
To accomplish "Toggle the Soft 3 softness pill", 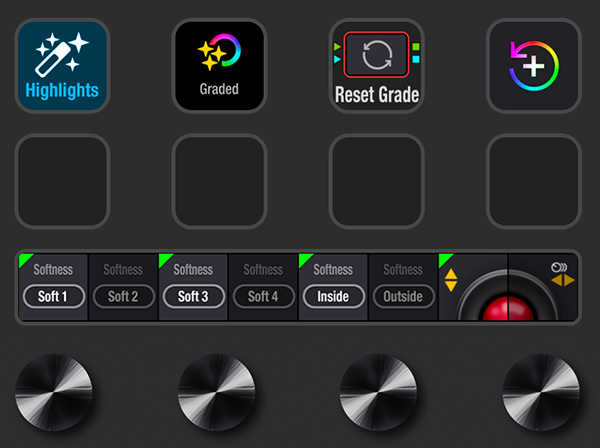I will [x=194, y=296].
